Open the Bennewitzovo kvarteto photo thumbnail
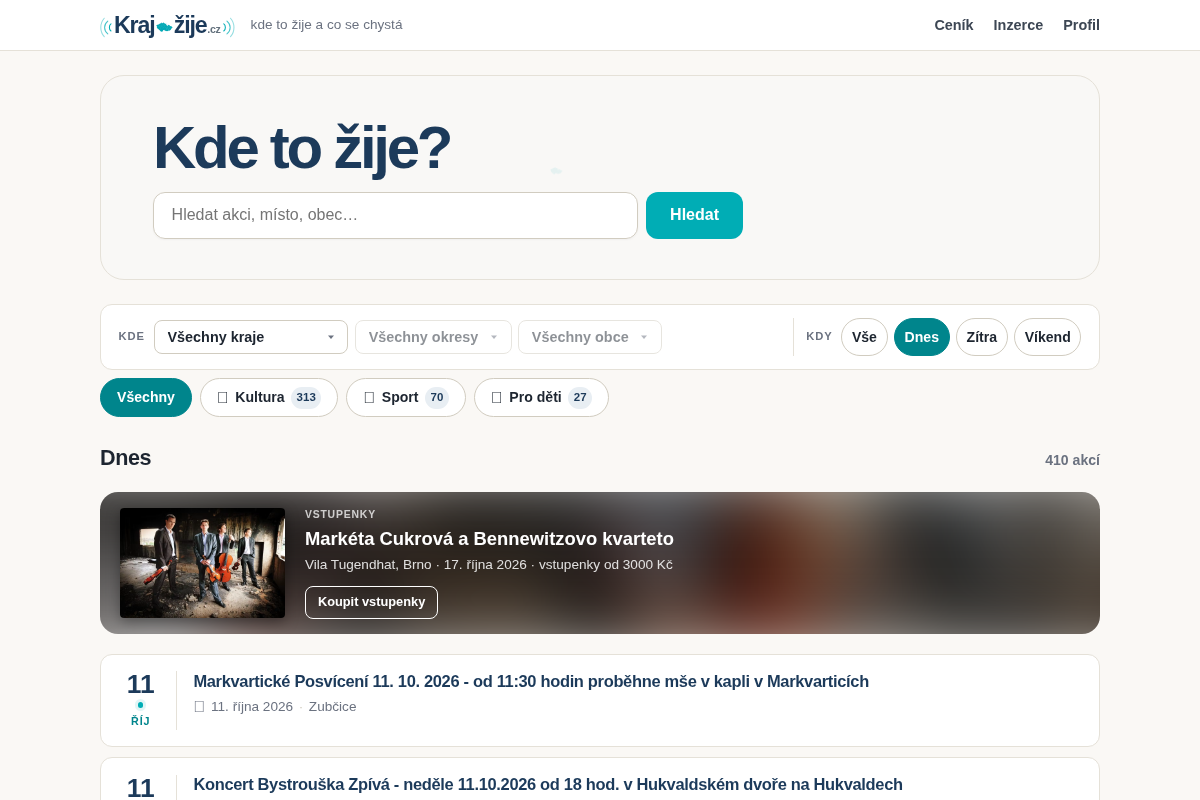1200x800 pixels. [202, 563]
